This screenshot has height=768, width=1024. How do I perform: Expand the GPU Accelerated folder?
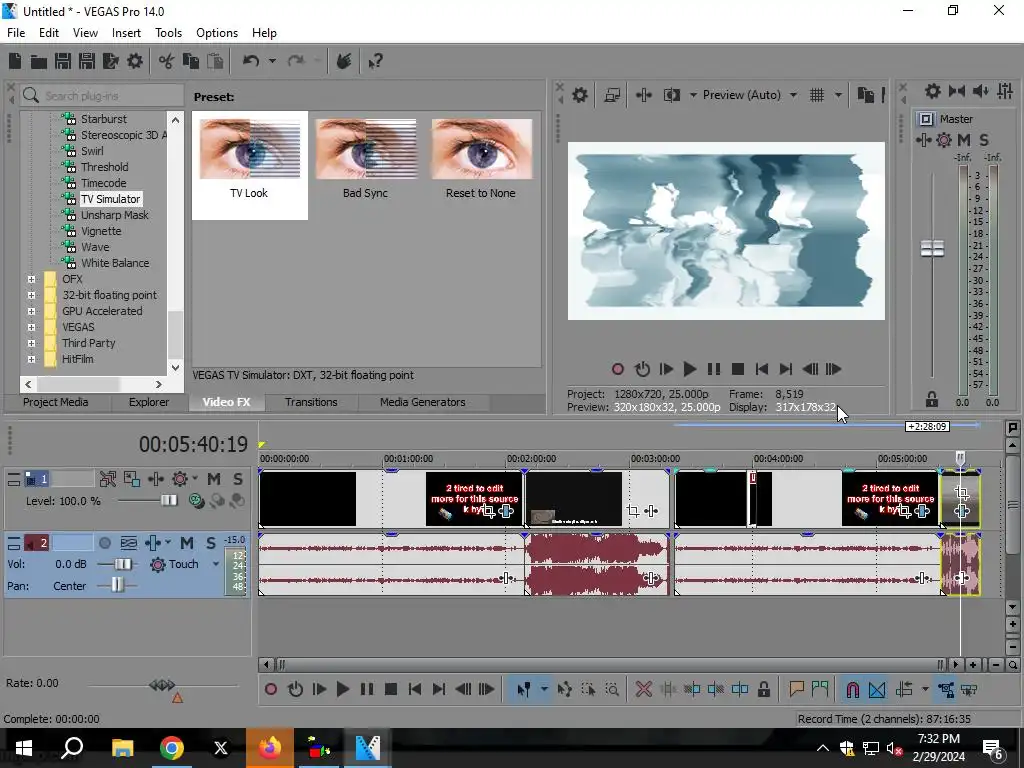pos(31,311)
